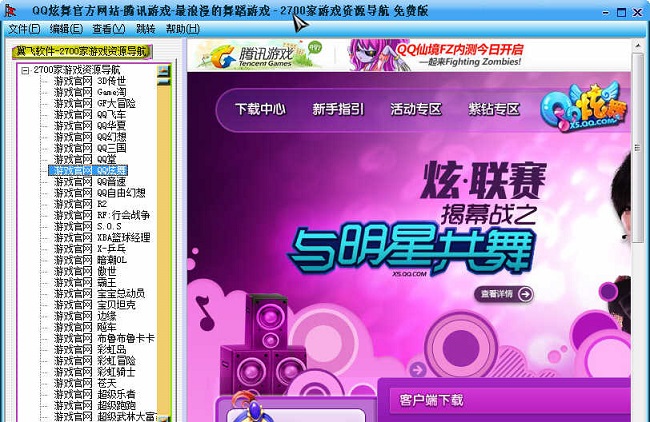The image size is (650, 422).
Task: Select tree item 游戏官网 飚车
Action: point(85,327)
